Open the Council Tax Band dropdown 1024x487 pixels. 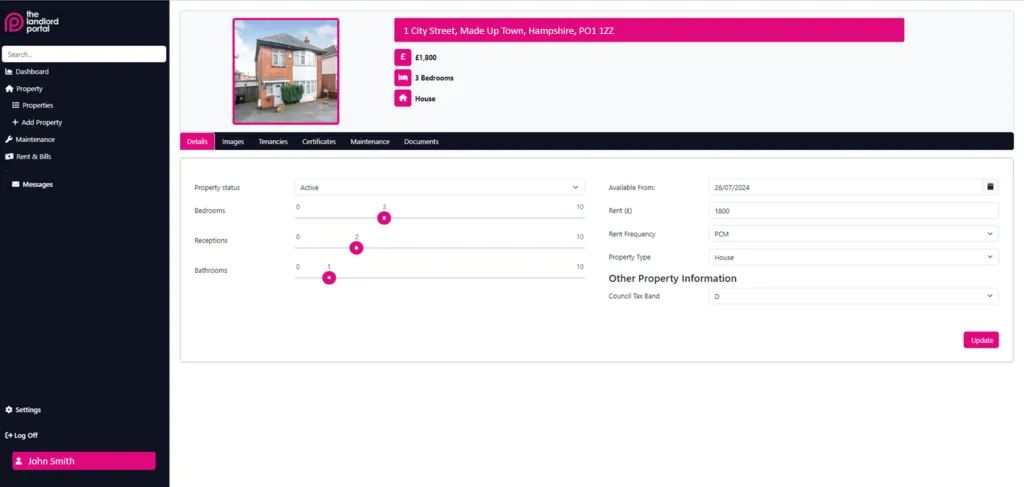pyautogui.click(x=854, y=296)
